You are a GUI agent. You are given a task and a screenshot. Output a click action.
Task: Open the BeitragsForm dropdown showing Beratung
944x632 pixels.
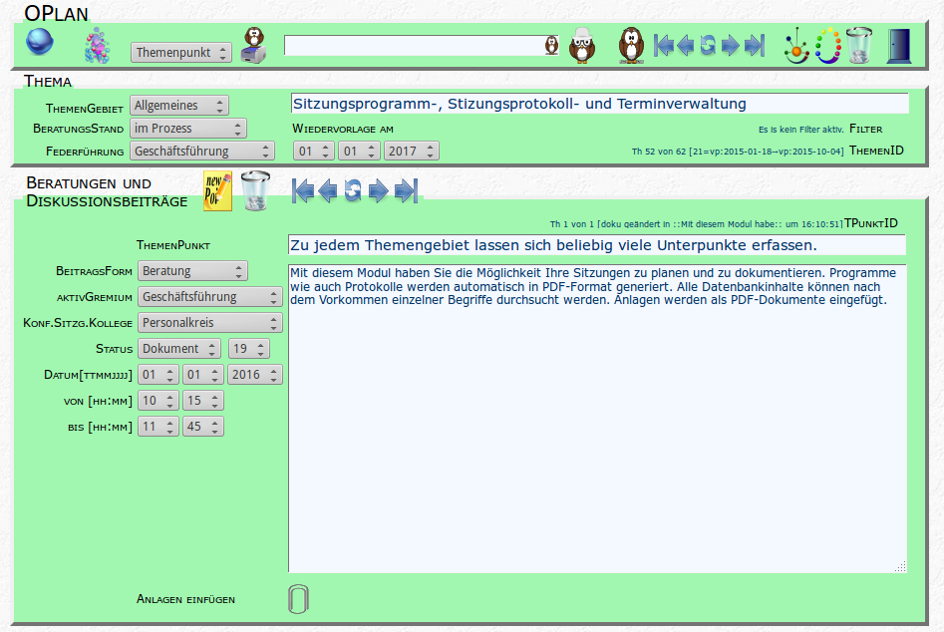(192, 271)
